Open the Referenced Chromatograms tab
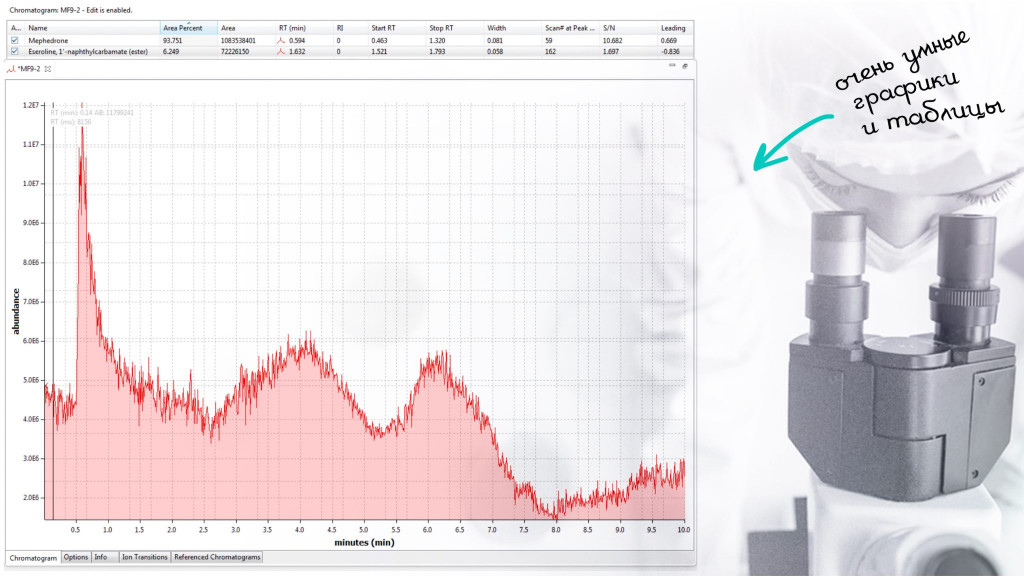 217,557
